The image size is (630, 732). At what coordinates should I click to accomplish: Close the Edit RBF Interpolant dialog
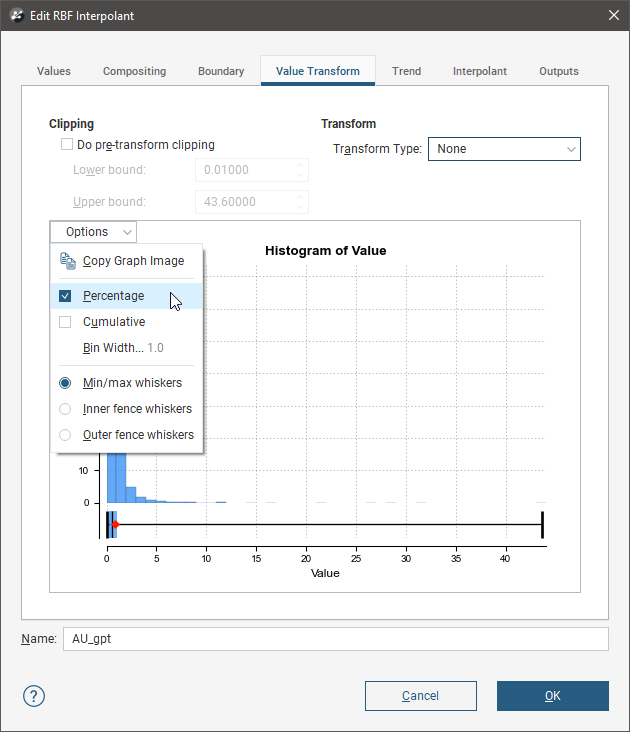613,16
